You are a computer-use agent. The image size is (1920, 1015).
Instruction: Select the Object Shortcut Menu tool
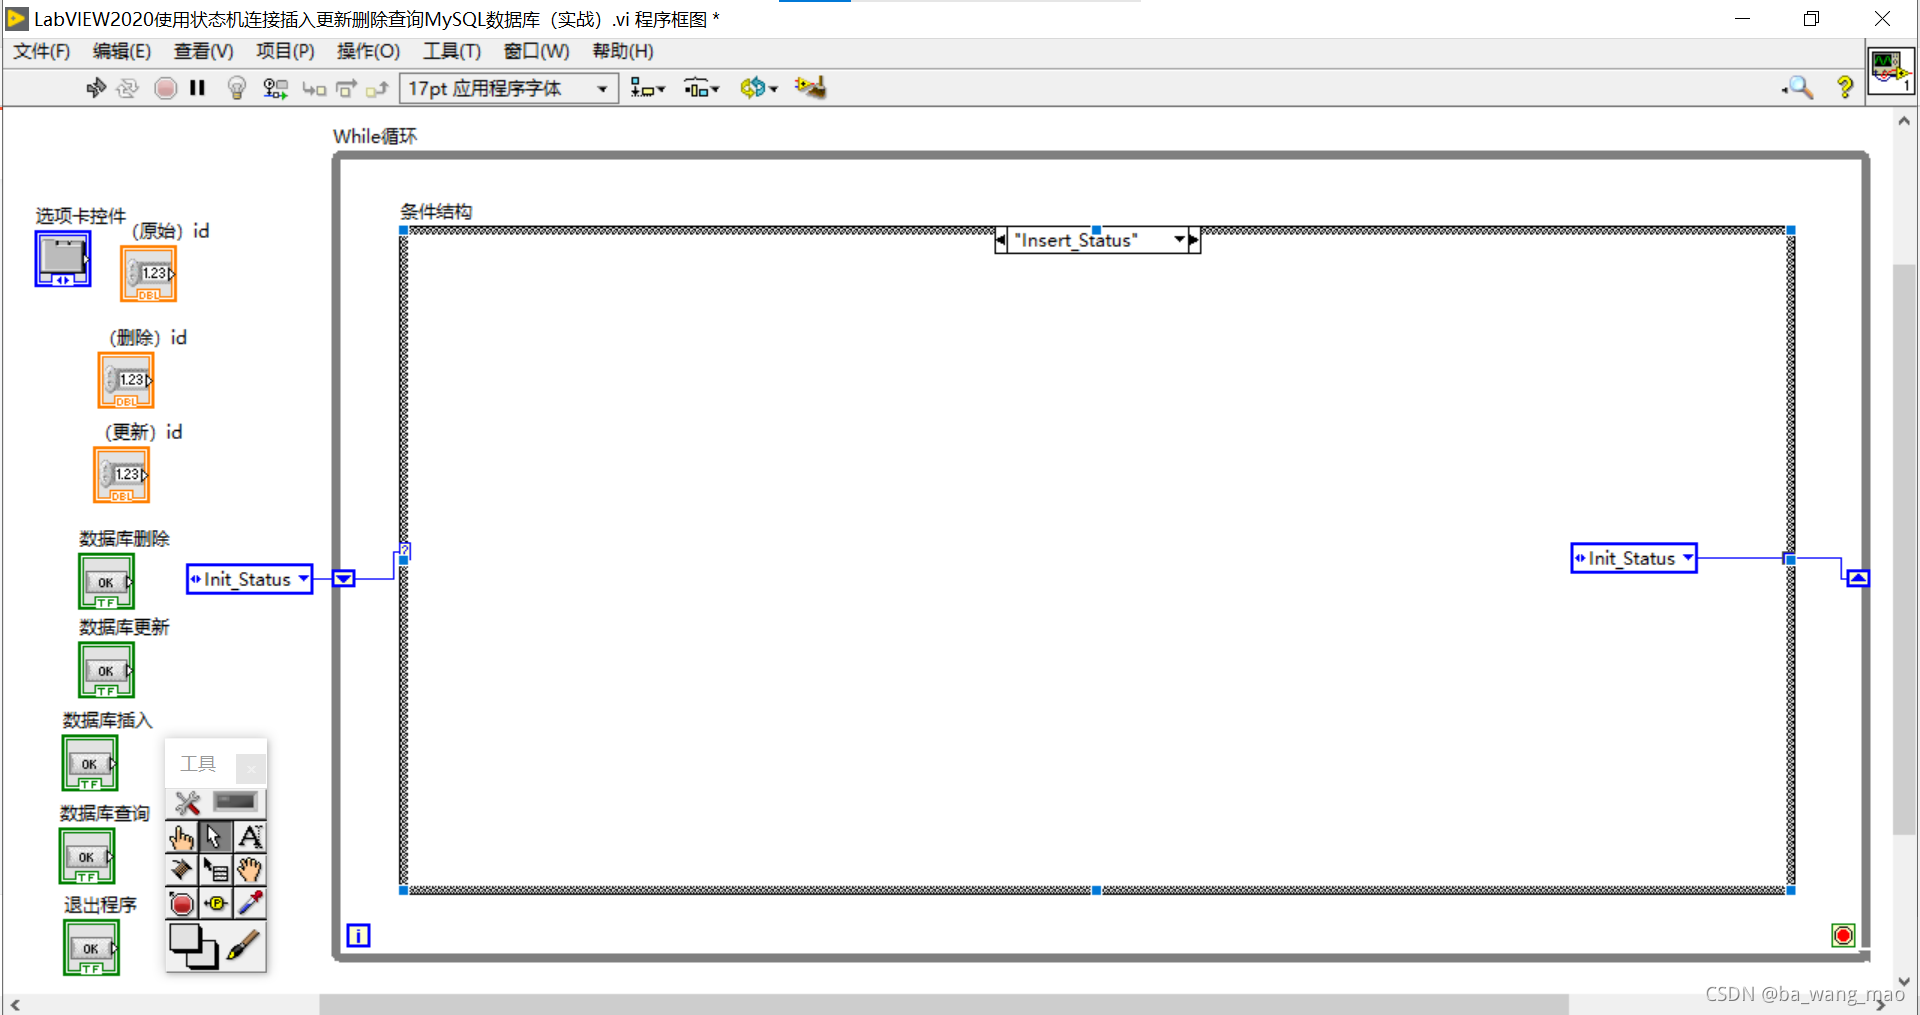tap(215, 870)
